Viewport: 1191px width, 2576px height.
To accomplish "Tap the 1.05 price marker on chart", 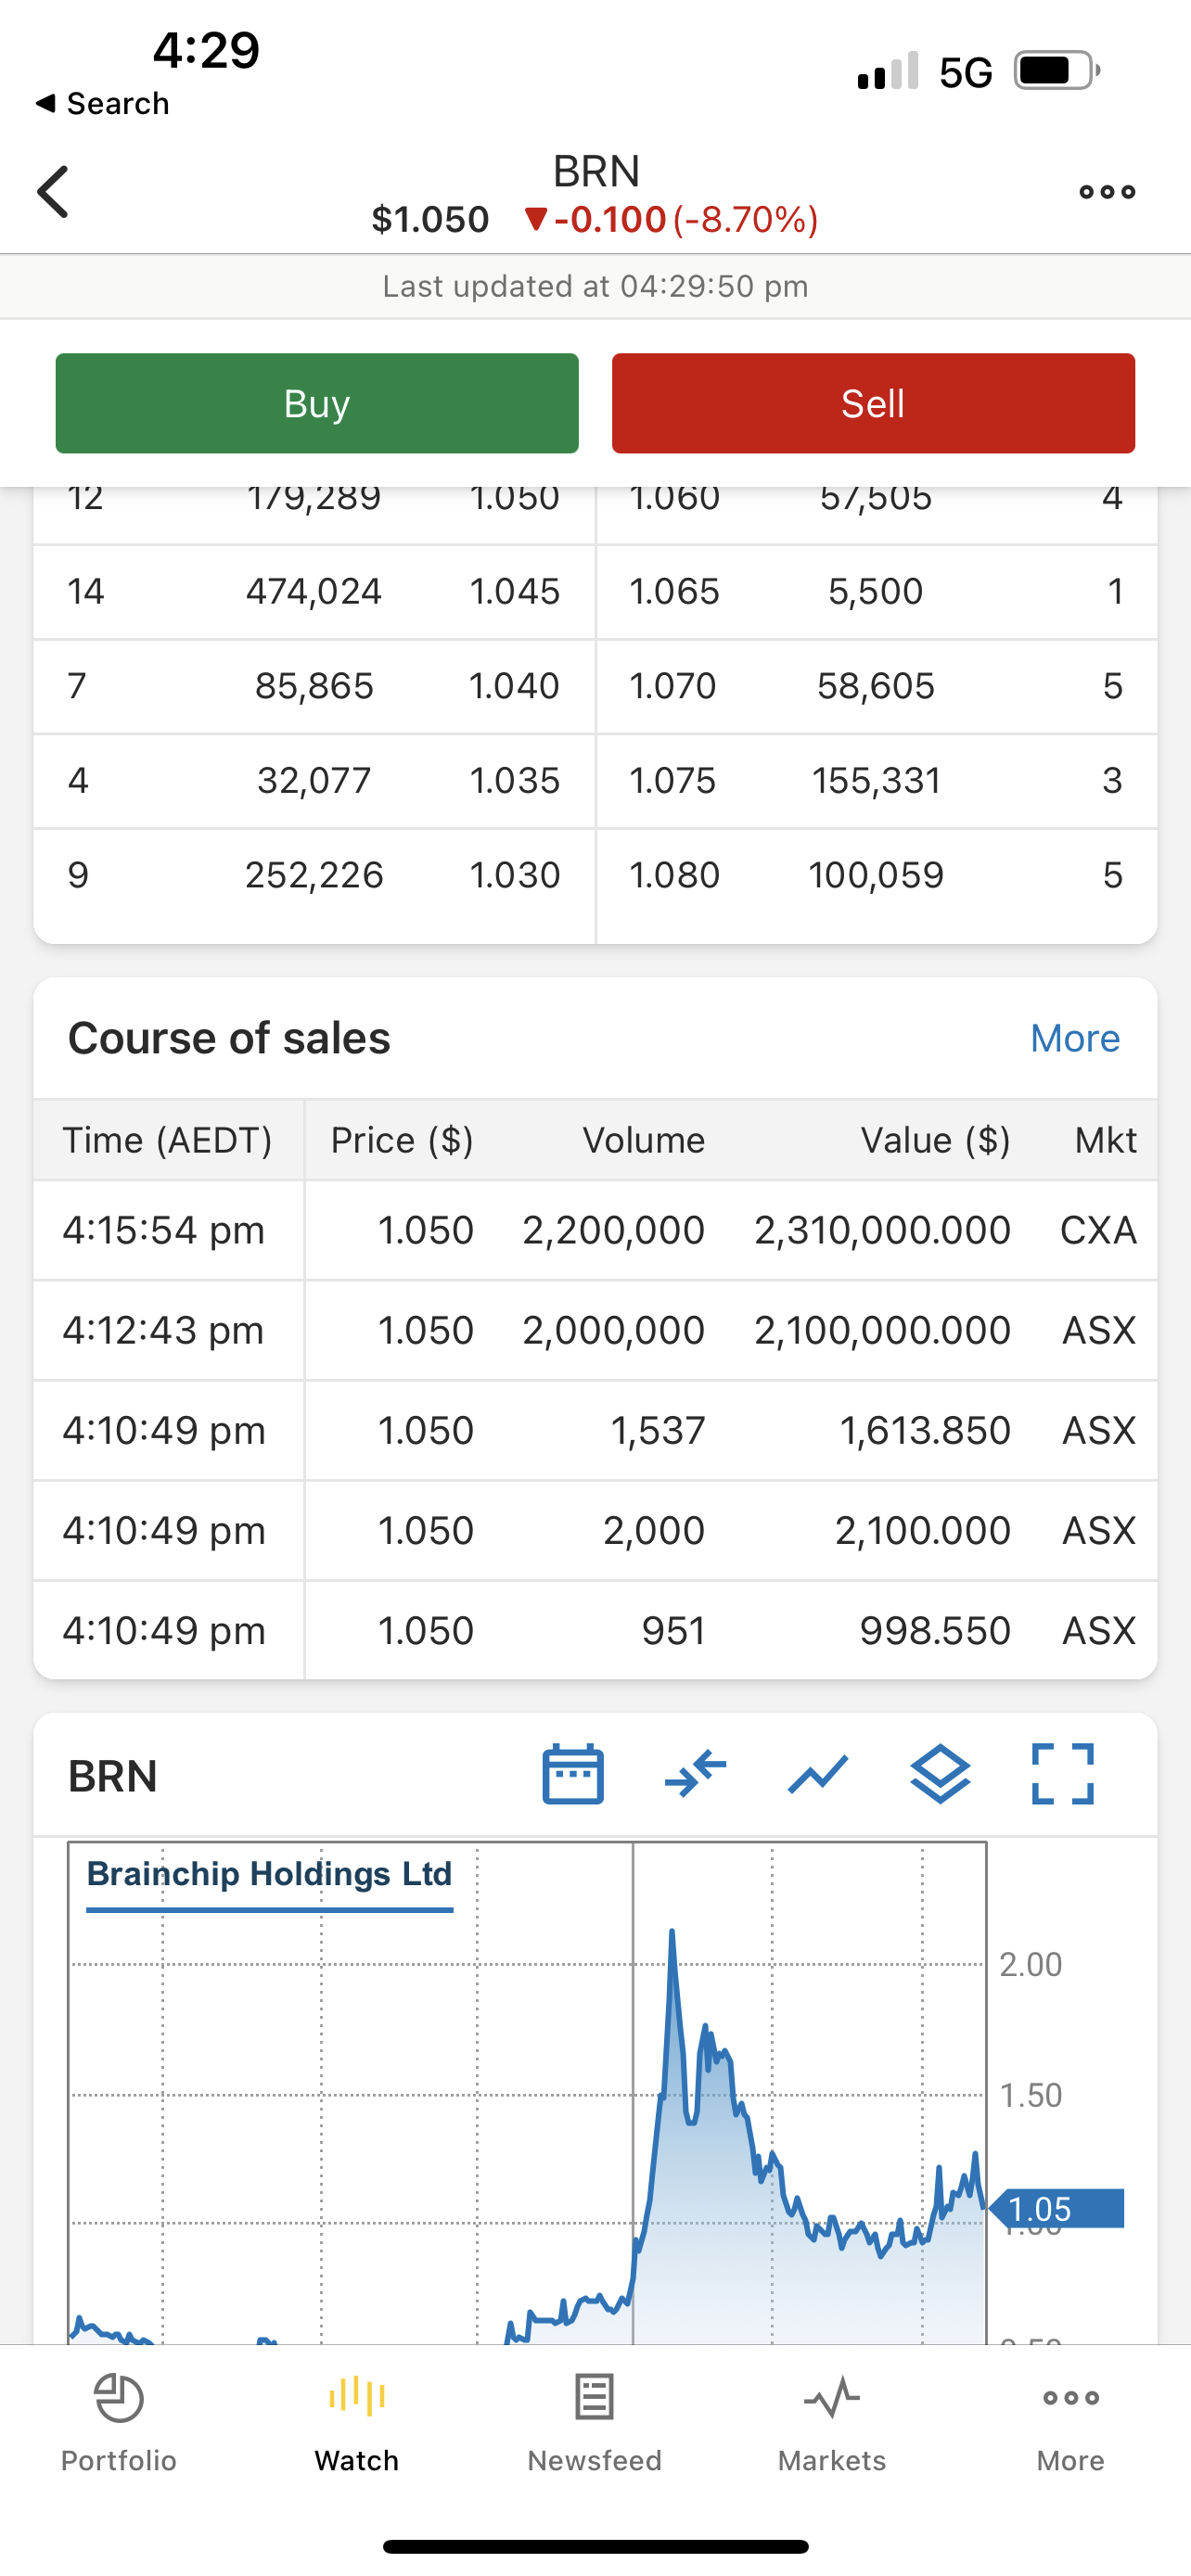I will pyautogui.click(x=1058, y=2208).
